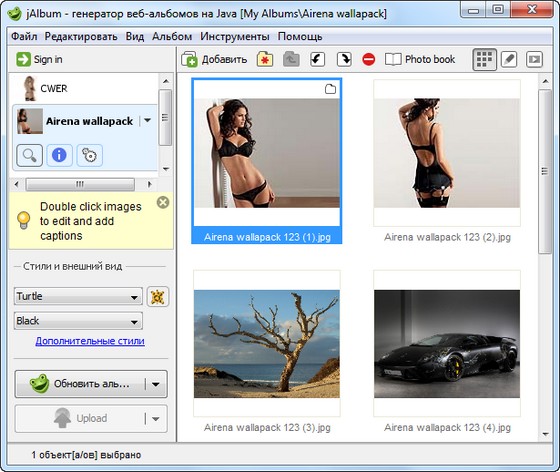Open the Альбом menu
The image size is (560, 472).
pos(172,36)
